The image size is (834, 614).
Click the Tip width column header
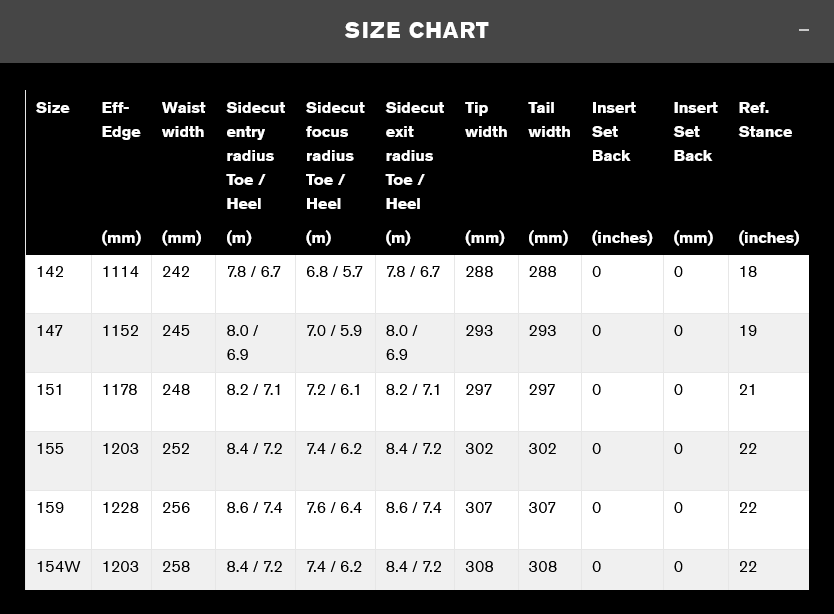click(x=486, y=120)
